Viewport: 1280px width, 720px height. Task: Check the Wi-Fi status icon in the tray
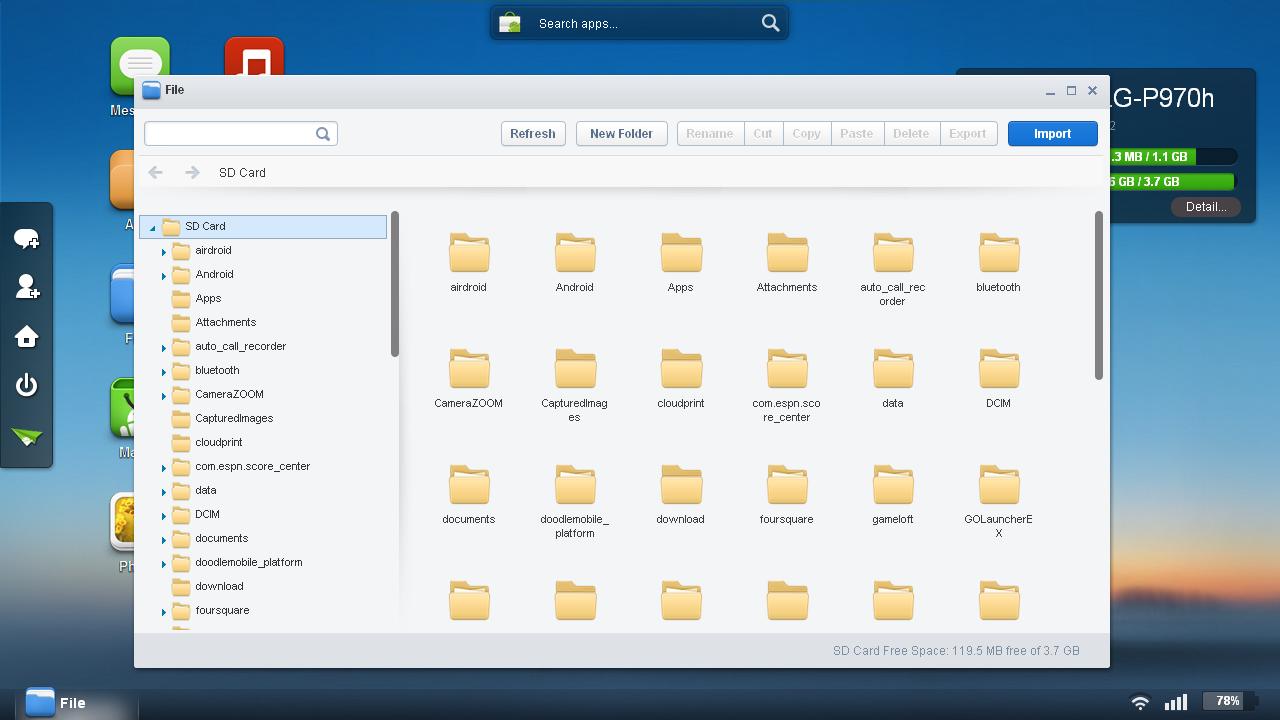(1139, 702)
